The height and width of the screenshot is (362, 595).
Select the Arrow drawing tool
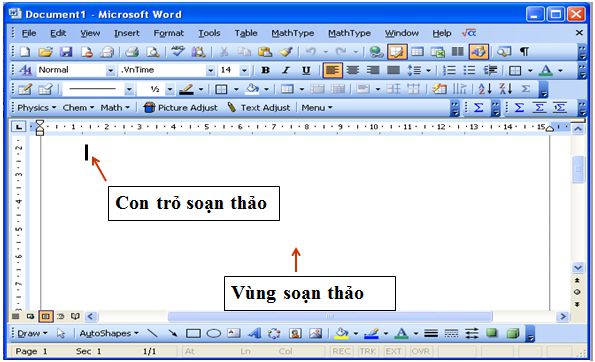point(173,333)
